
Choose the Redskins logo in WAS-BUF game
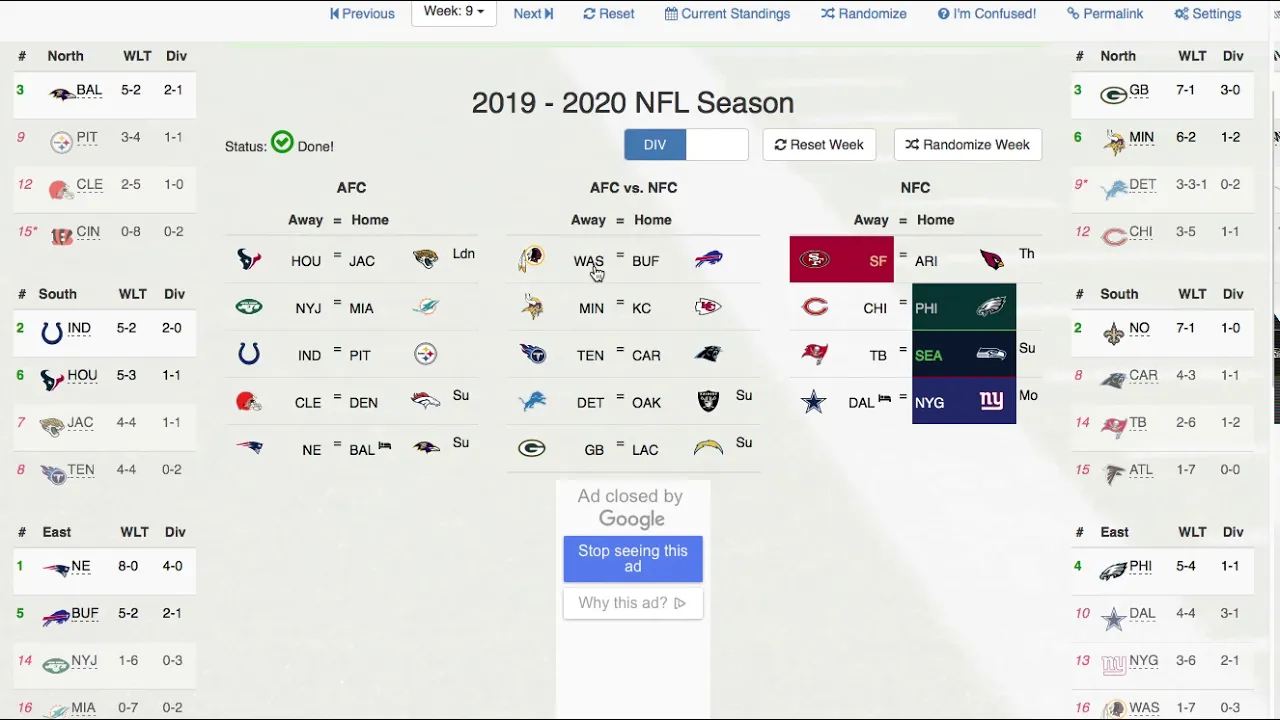532,260
